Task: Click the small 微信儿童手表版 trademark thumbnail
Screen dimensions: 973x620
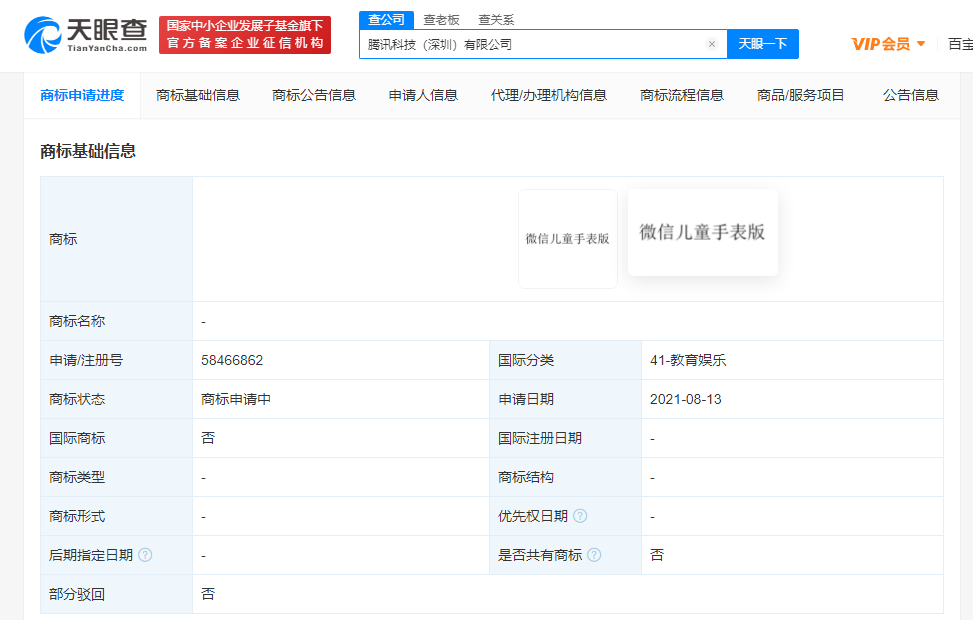Action: click(x=568, y=239)
